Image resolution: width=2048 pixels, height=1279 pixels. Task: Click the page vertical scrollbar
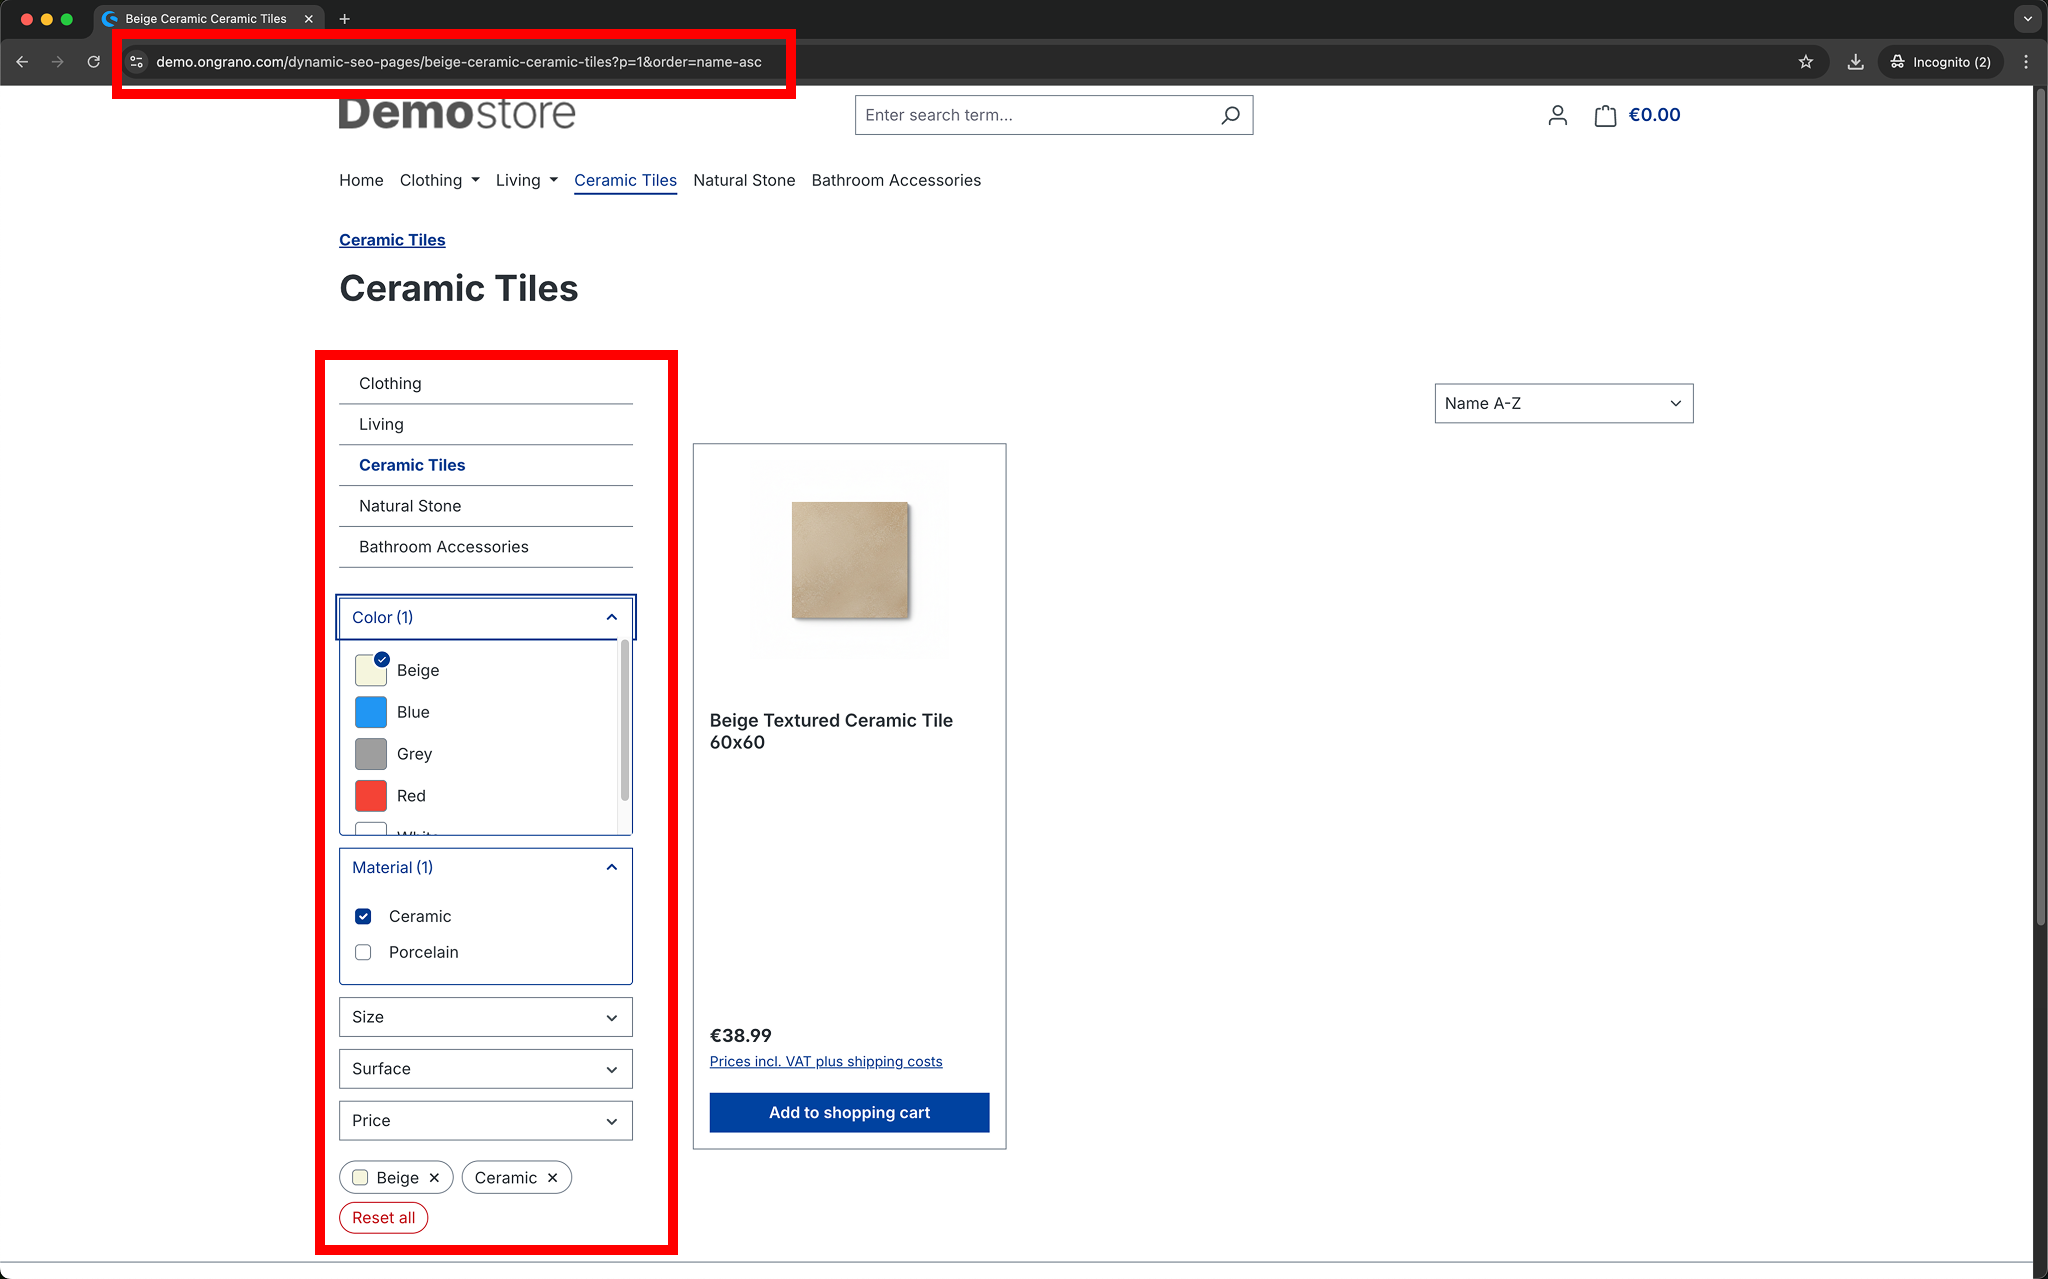[x=2040, y=509]
